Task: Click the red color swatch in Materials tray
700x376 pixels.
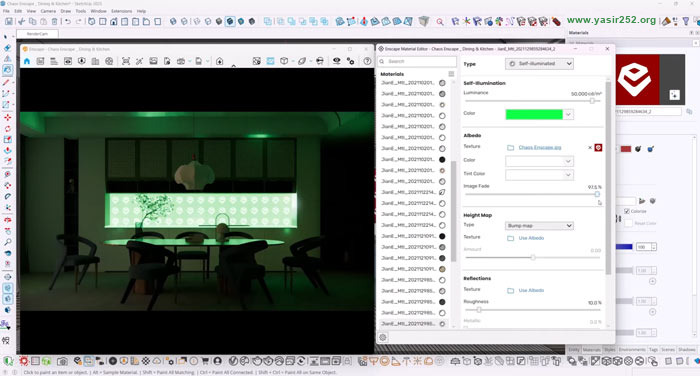Action: point(625,149)
